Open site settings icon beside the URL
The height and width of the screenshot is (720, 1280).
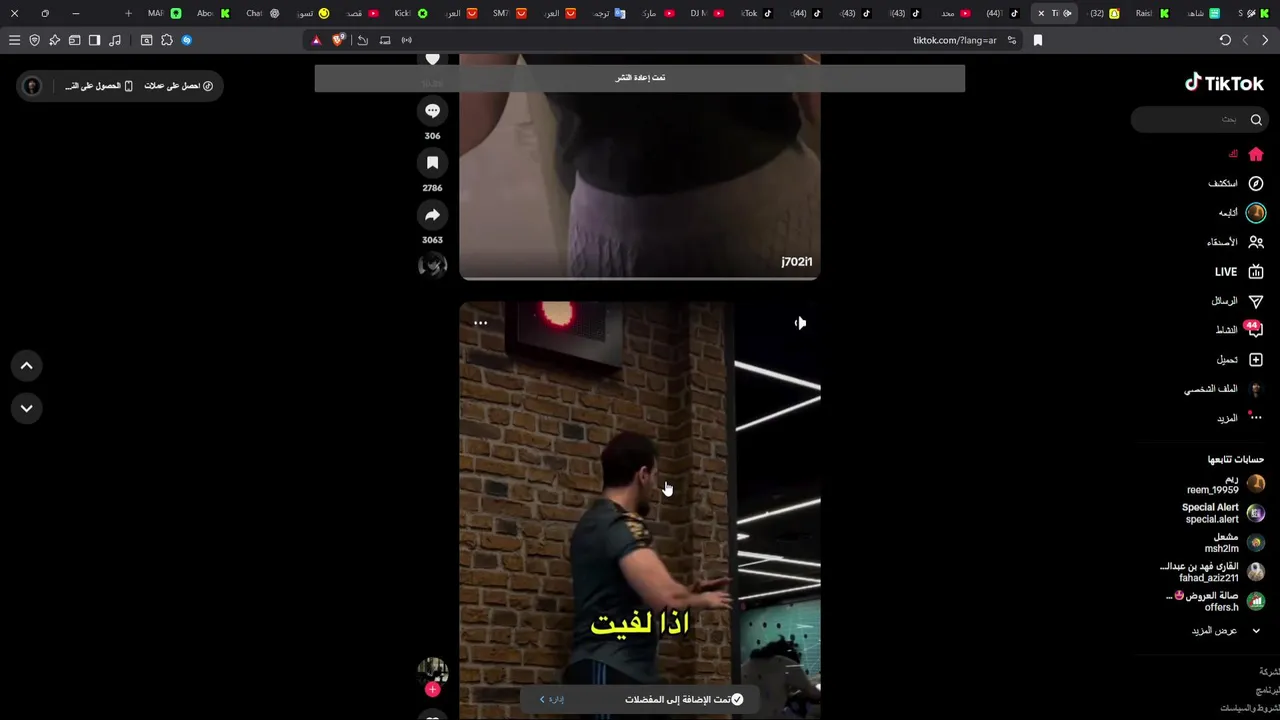1012,40
